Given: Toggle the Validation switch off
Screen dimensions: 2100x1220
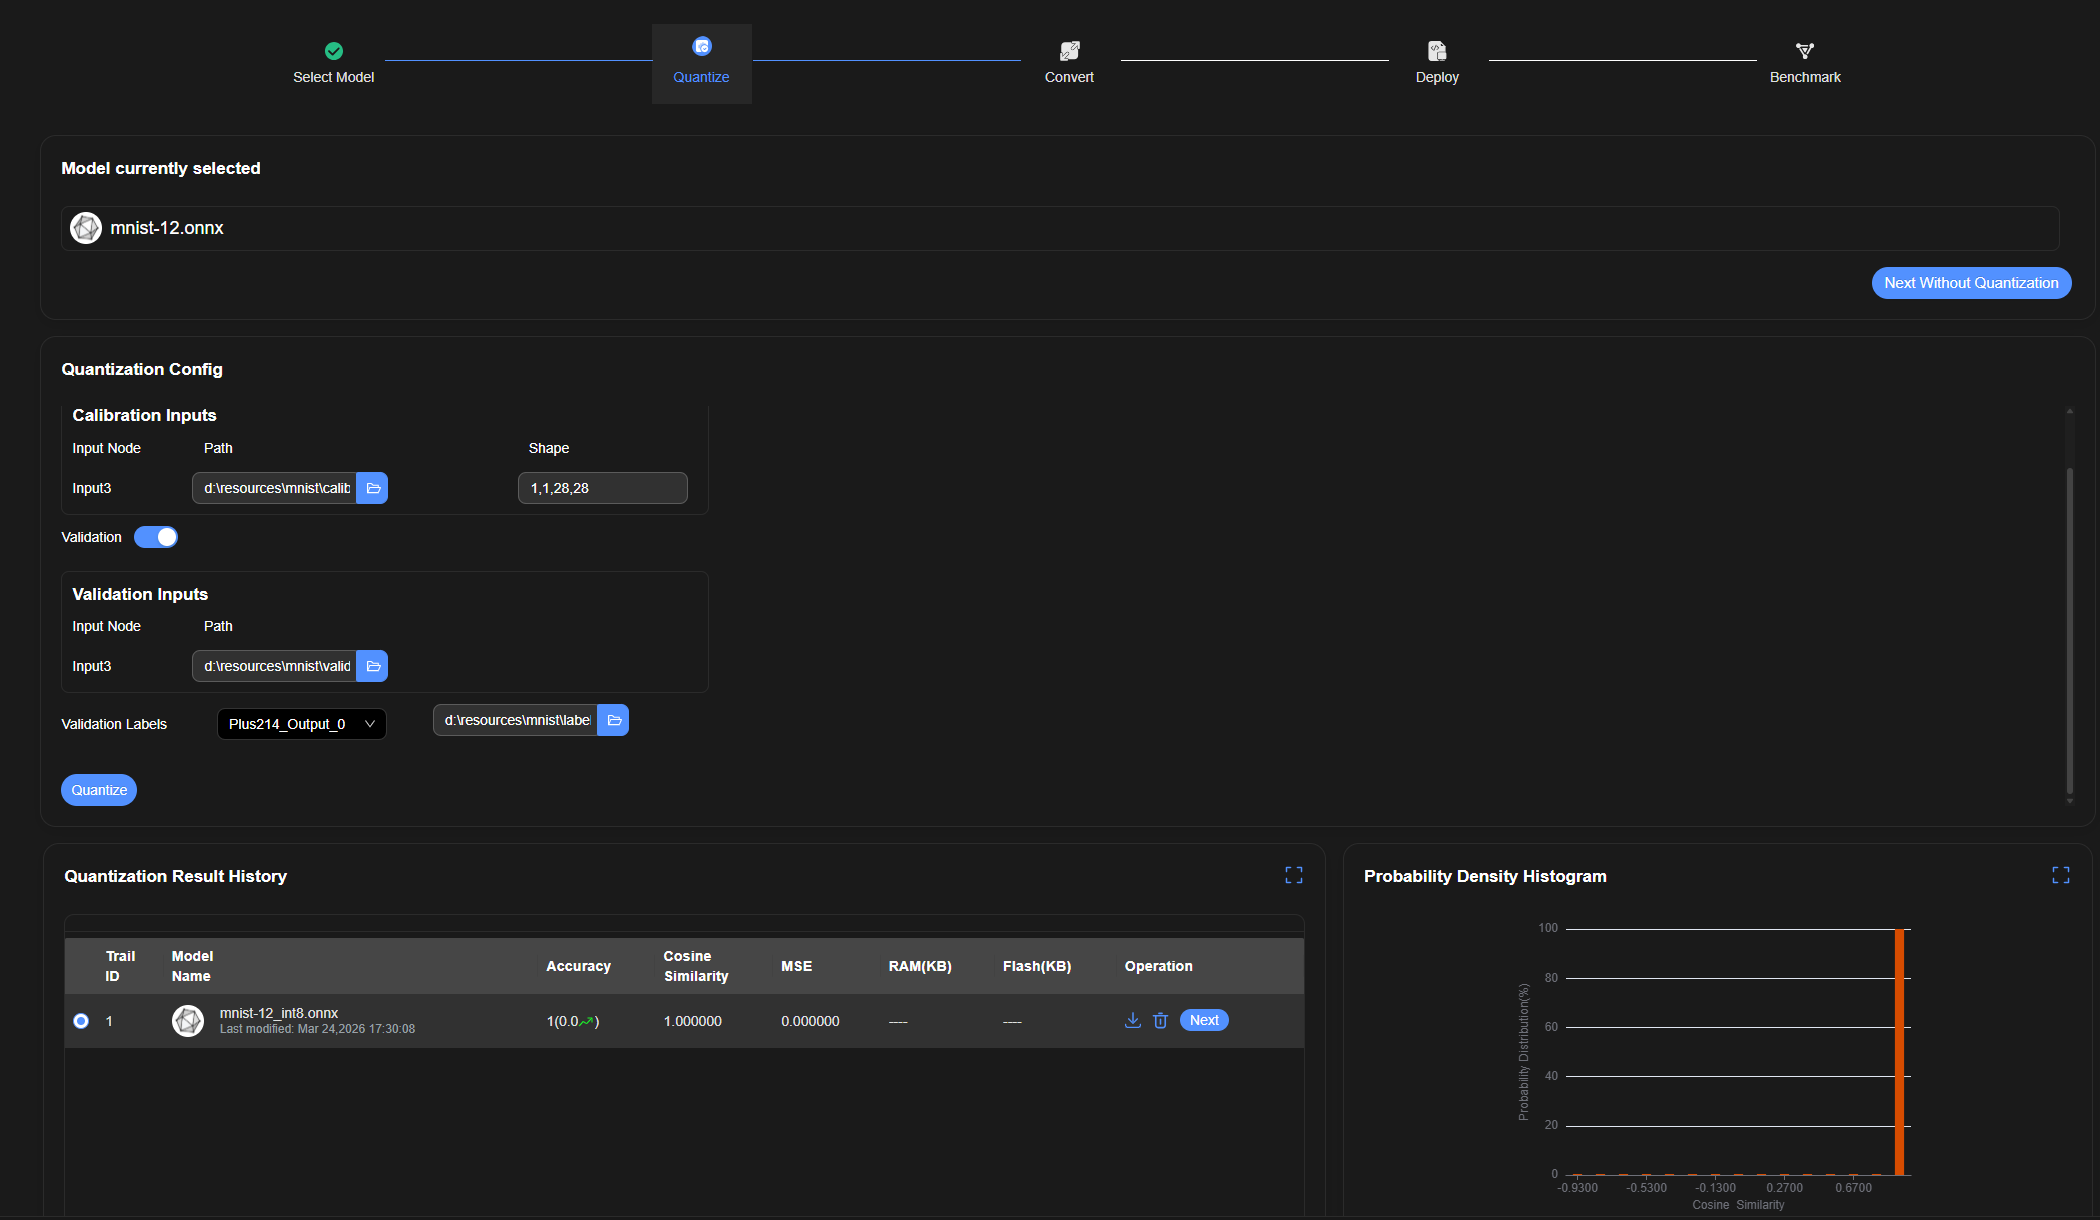Looking at the screenshot, I should 156,537.
